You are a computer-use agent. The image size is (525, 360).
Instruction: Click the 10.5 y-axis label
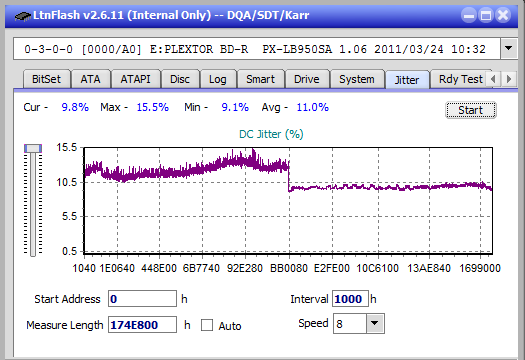click(67, 183)
